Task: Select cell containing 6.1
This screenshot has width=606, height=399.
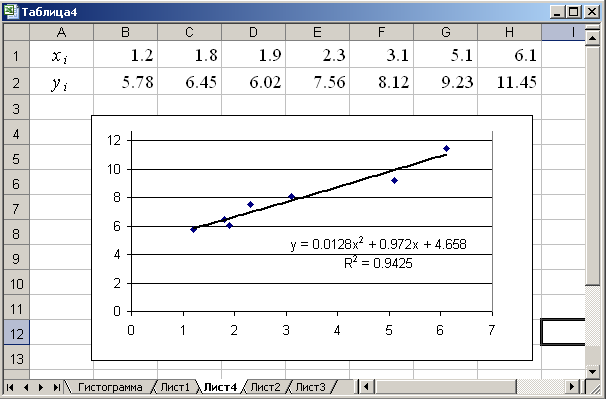Action: [509, 55]
